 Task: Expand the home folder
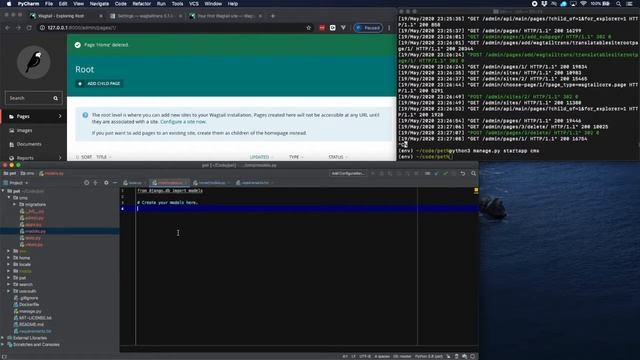[x=9, y=258]
